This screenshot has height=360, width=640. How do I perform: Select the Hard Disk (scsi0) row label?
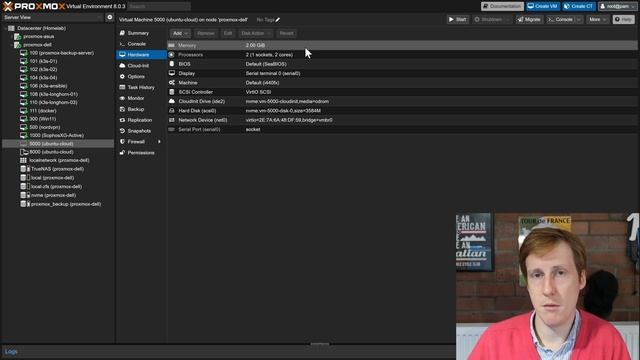click(197, 111)
